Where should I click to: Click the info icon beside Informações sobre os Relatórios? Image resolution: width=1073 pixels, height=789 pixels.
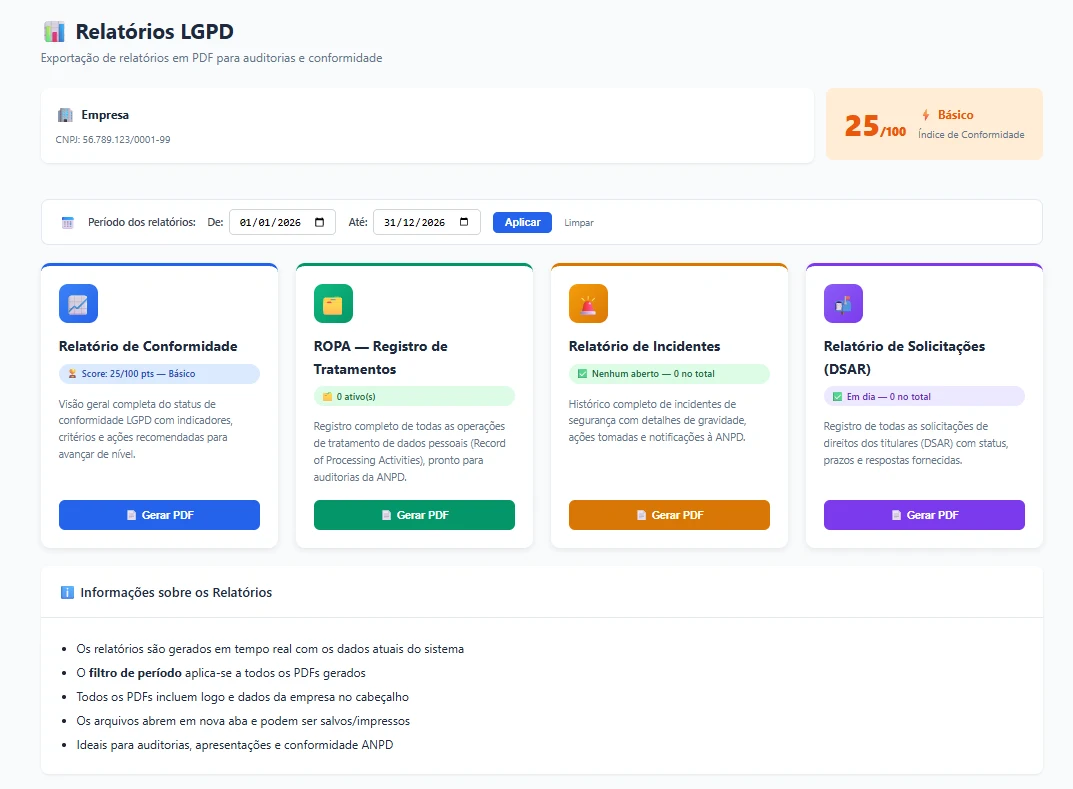point(67,593)
